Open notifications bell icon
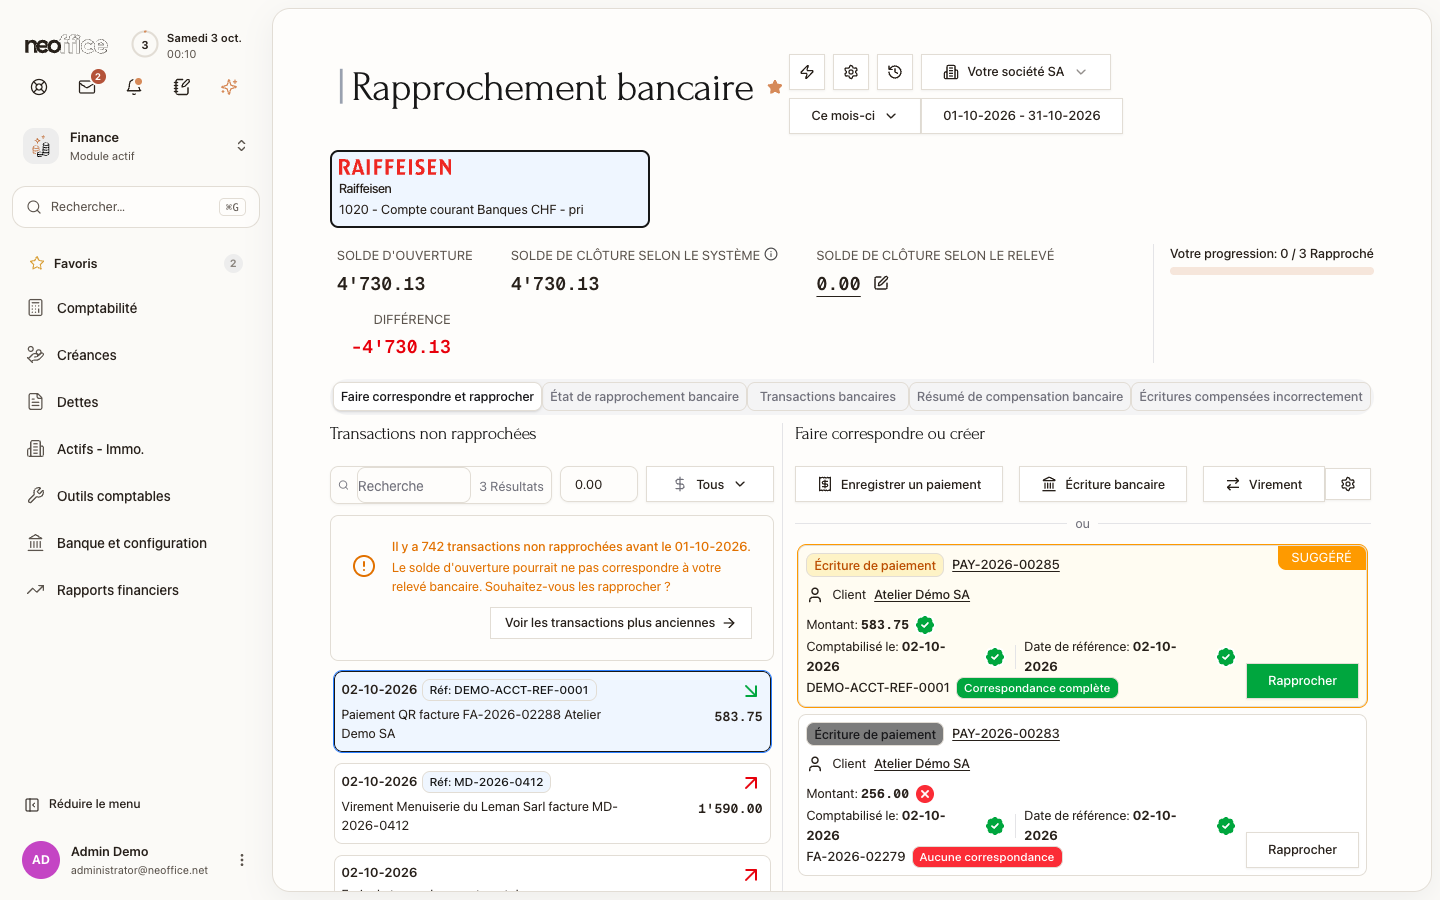Screen dimensions: 1440x900 pos(134,87)
